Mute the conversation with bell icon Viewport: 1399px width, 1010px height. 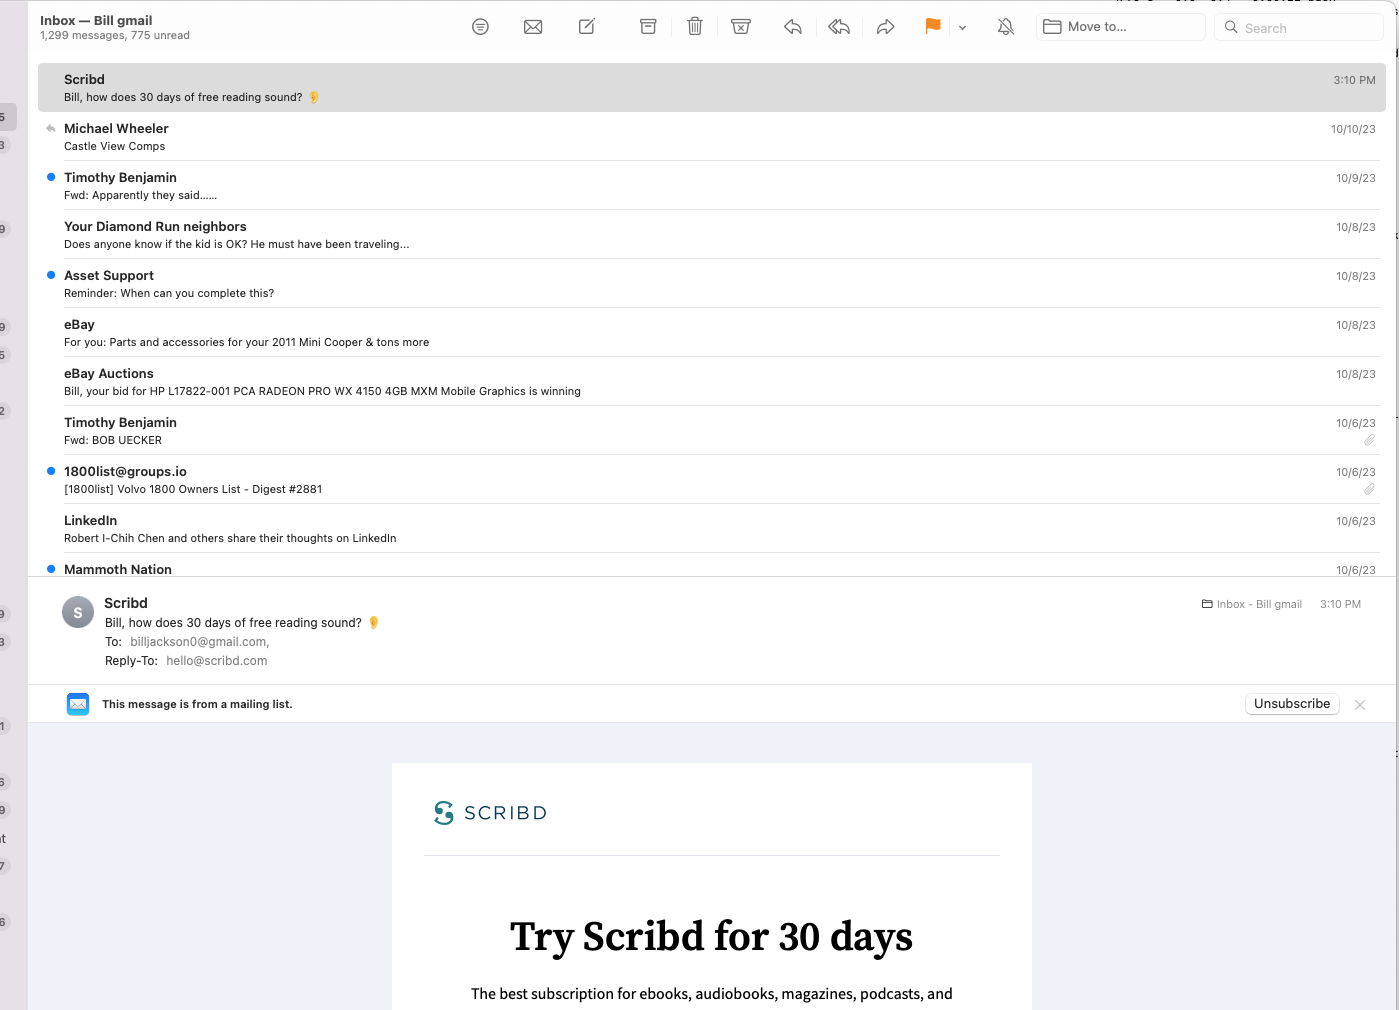click(1006, 27)
